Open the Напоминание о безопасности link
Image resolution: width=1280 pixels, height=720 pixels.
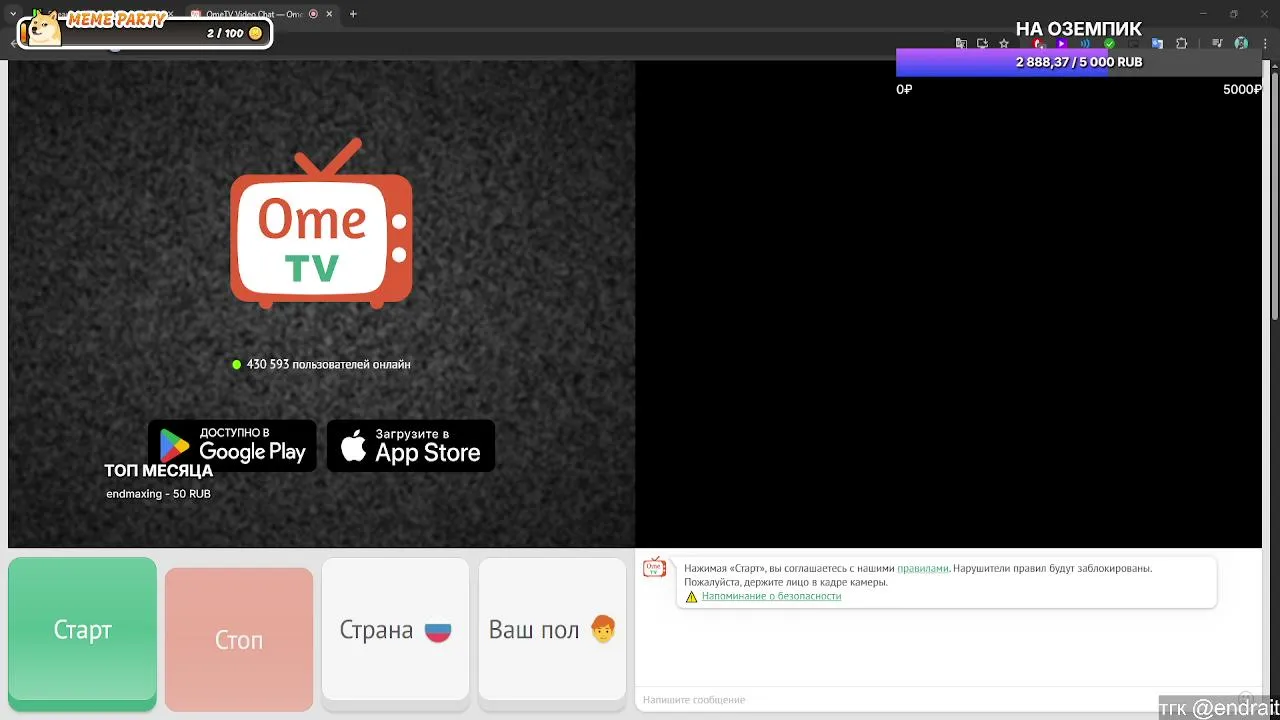click(x=771, y=596)
